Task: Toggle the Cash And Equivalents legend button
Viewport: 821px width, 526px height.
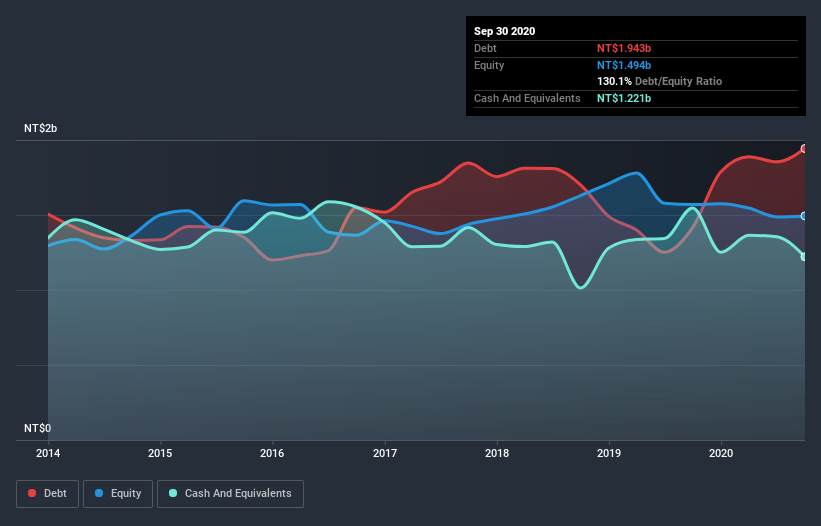Action: coord(230,494)
